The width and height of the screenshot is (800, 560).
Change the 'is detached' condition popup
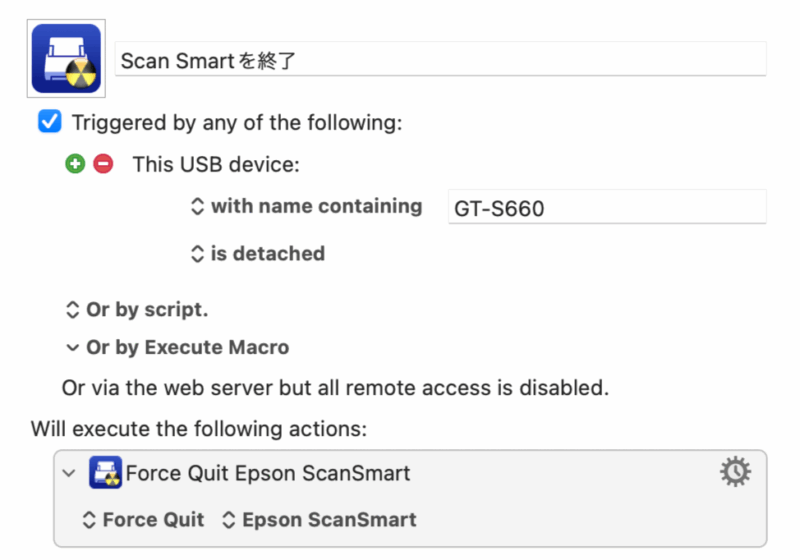[x=258, y=253]
